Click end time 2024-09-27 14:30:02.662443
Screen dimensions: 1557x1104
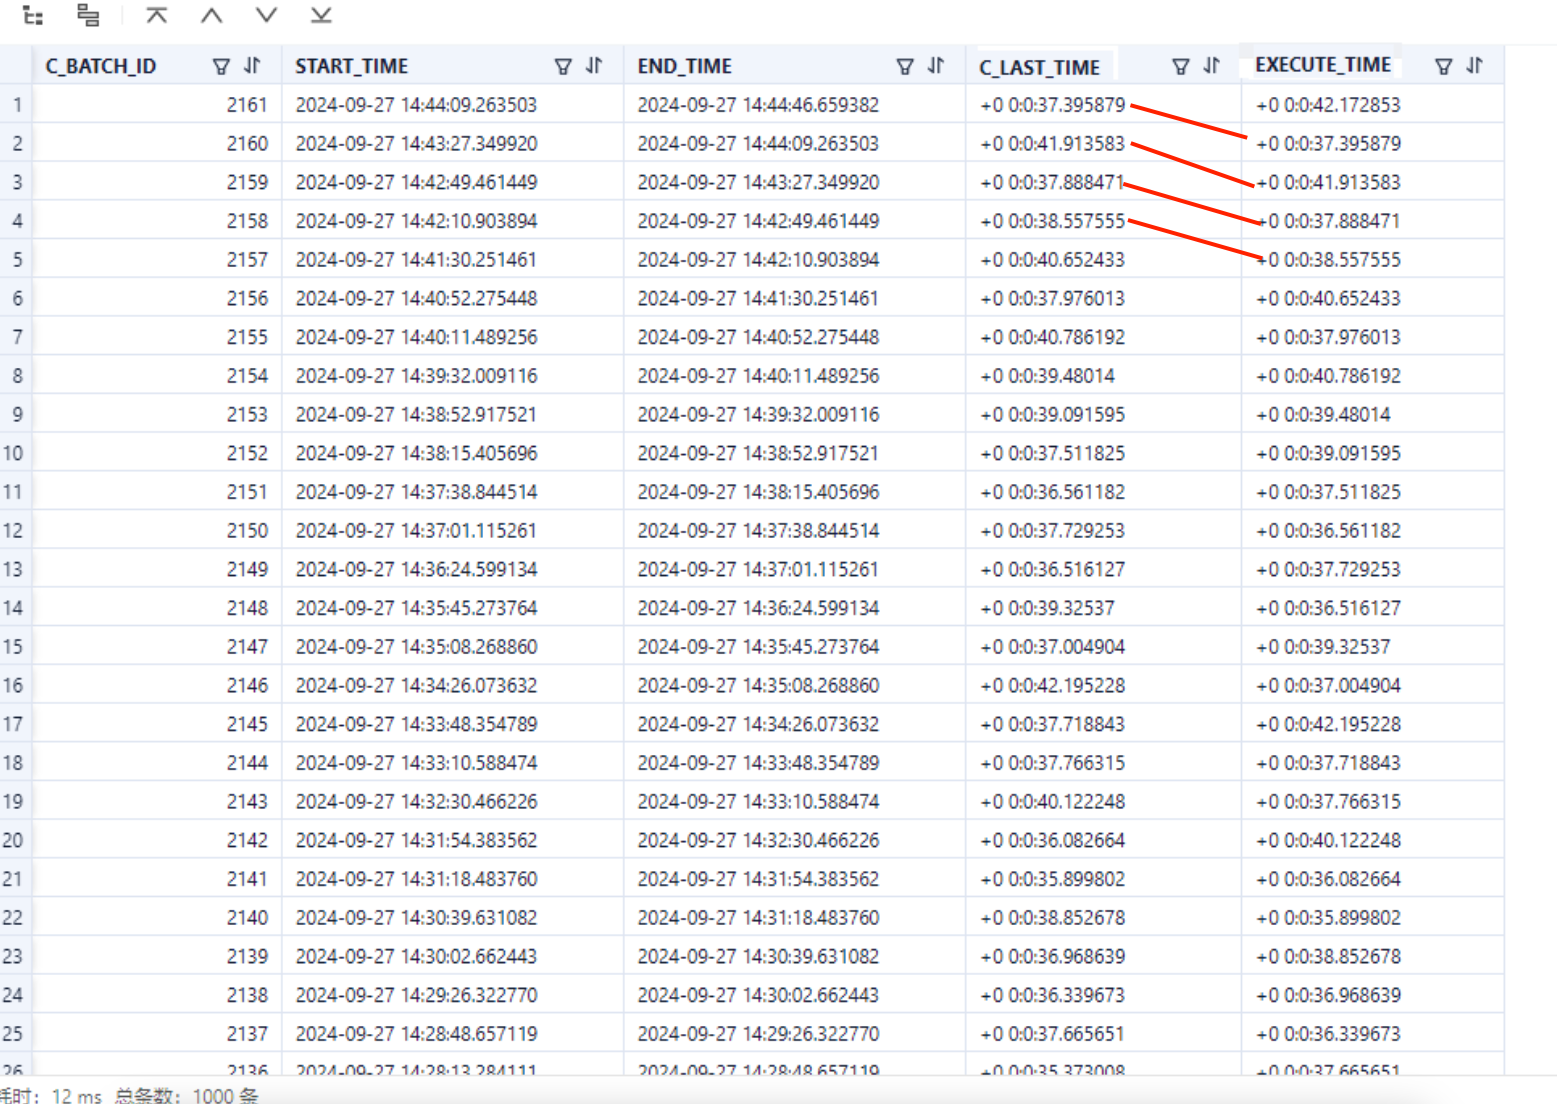[x=758, y=995]
